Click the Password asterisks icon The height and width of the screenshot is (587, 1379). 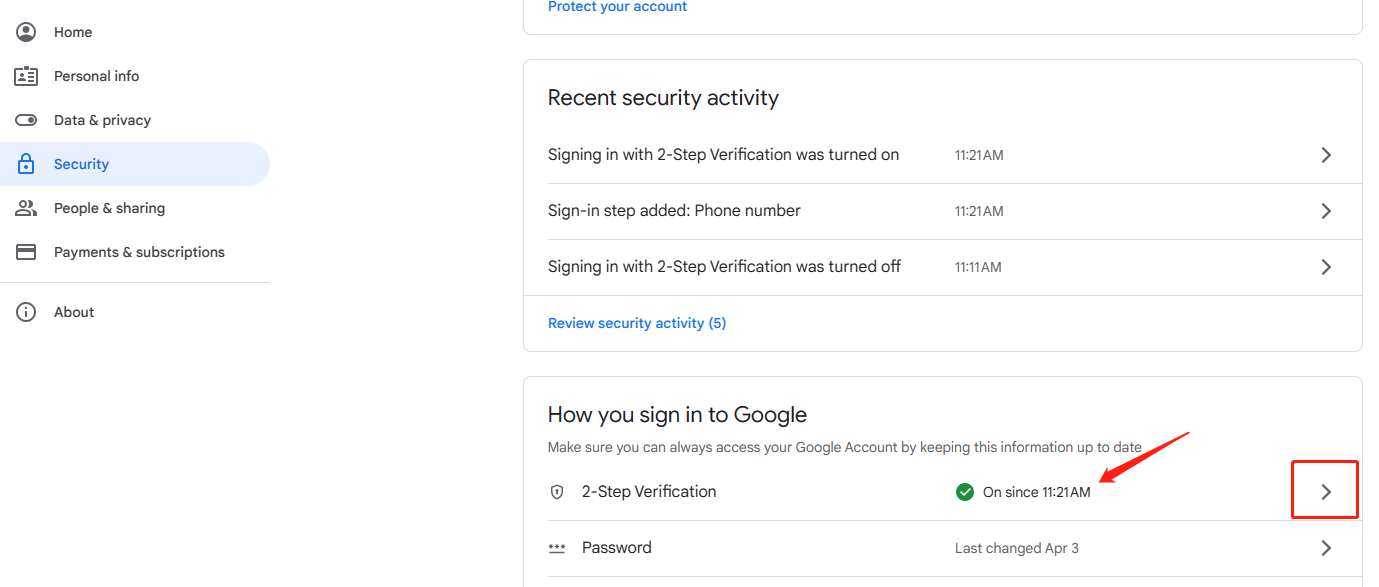click(557, 548)
